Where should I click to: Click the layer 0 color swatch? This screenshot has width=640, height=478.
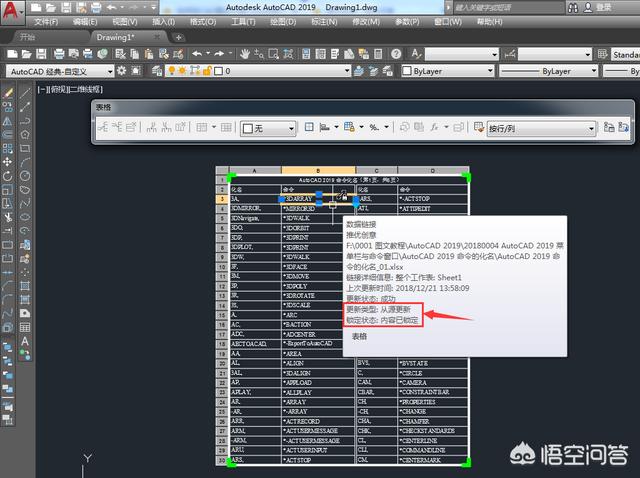click(x=219, y=71)
